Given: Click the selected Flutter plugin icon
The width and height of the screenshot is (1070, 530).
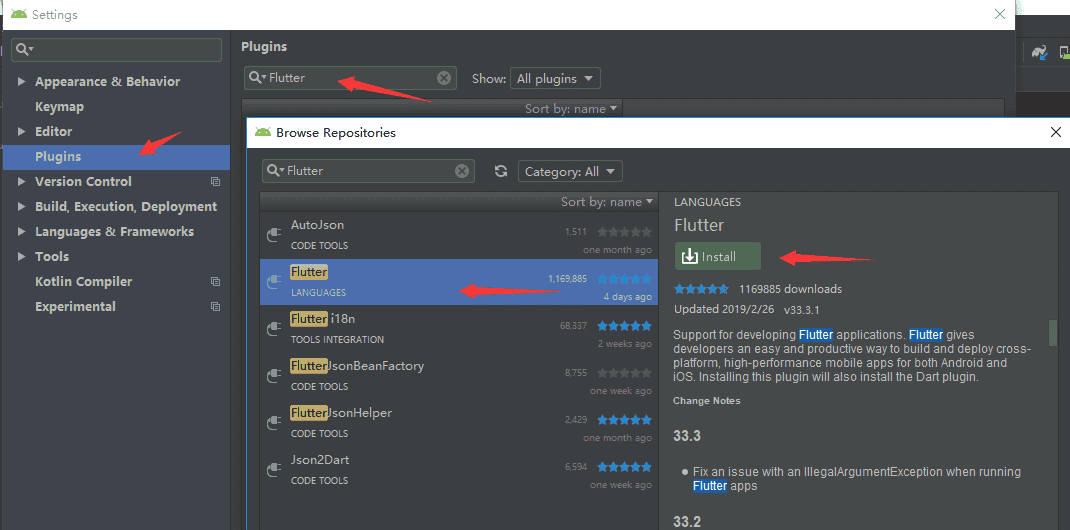Looking at the screenshot, I should click(x=274, y=282).
